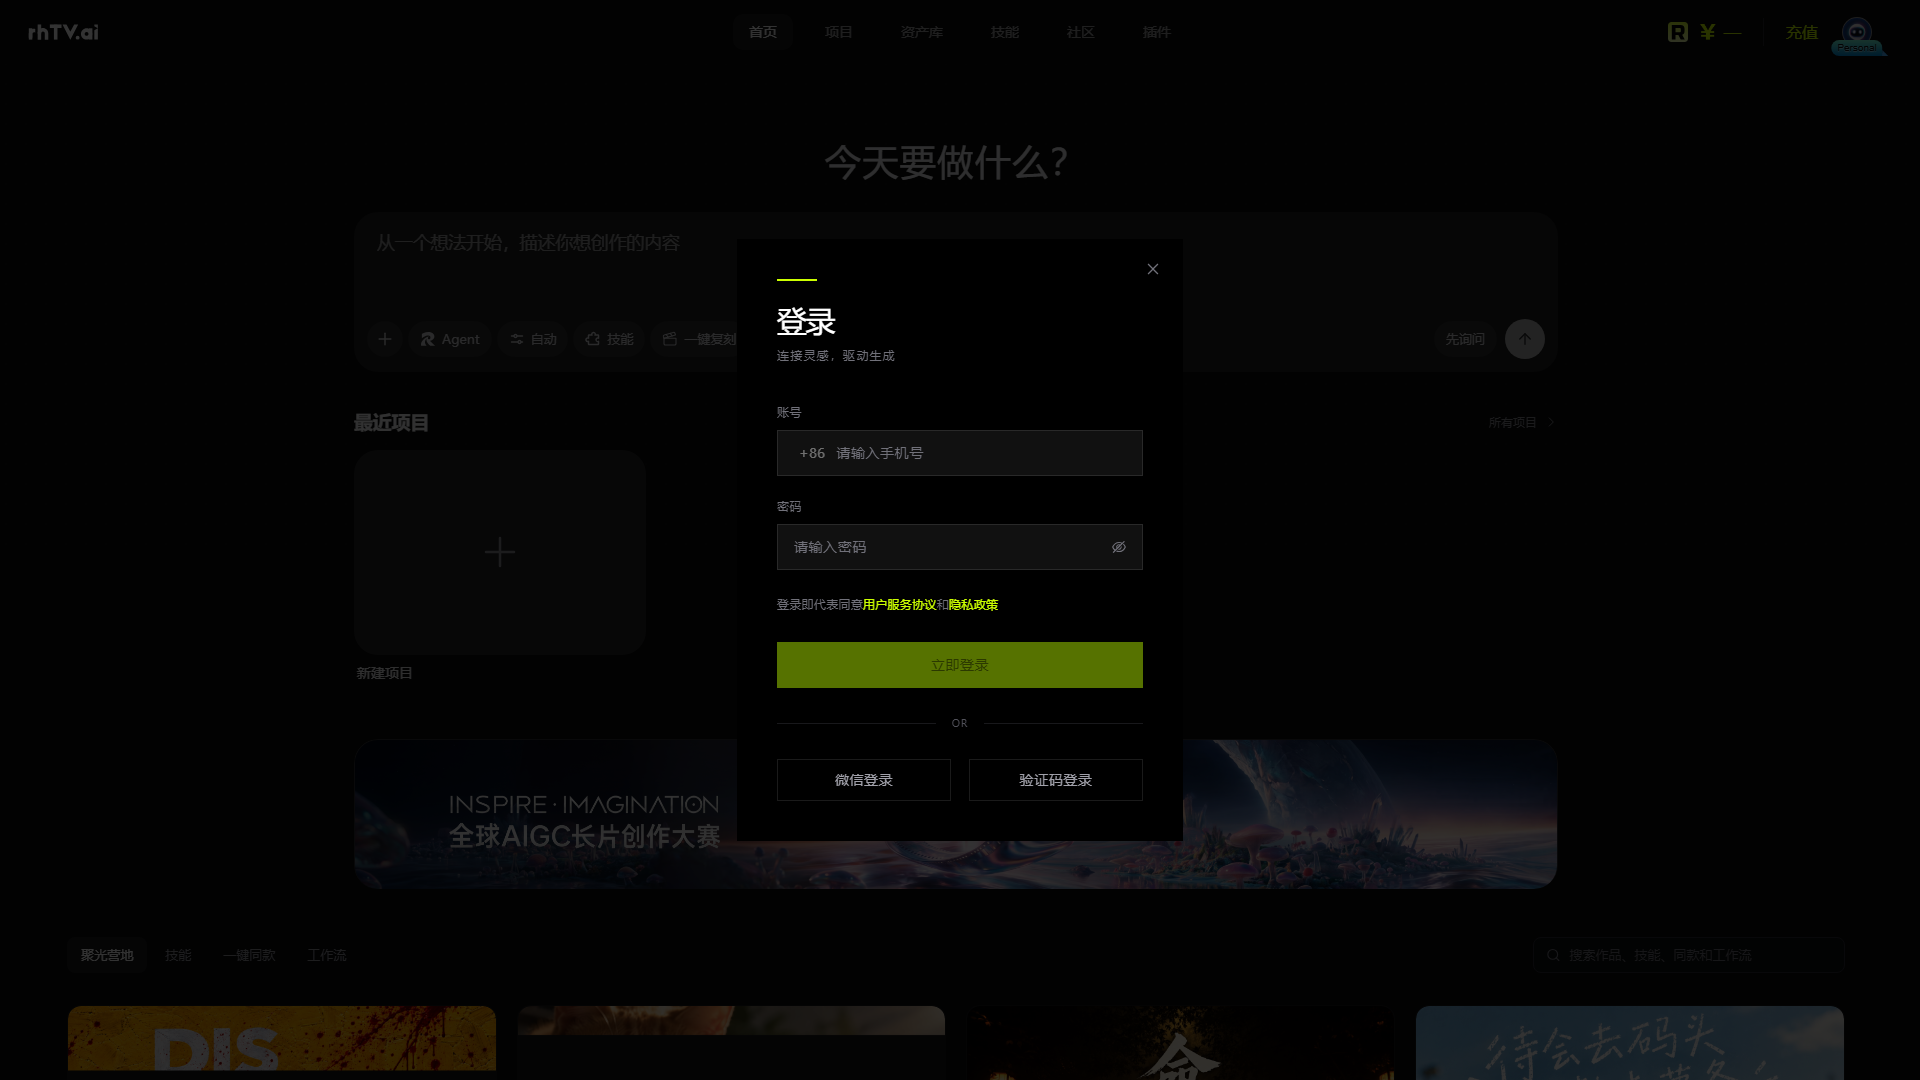Image resolution: width=1920 pixels, height=1080 pixels.
Task: Open the 插件 plugins menu item
Action: click(x=1157, y=32)
